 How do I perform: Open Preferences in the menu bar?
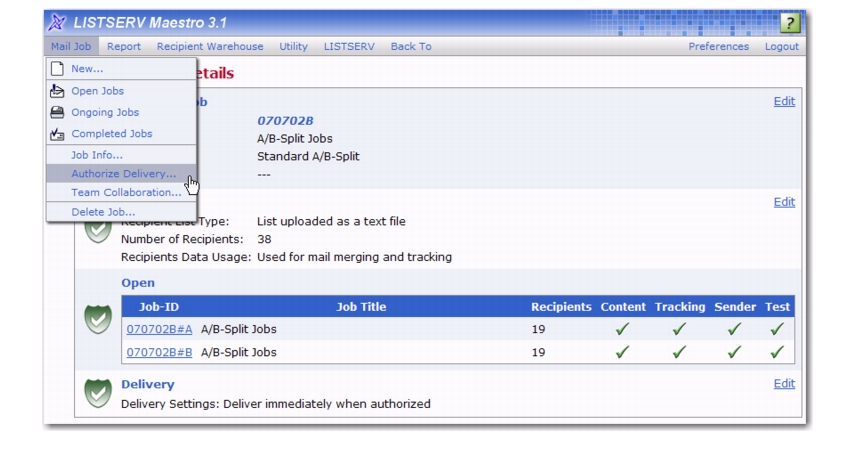click(719, 46)
